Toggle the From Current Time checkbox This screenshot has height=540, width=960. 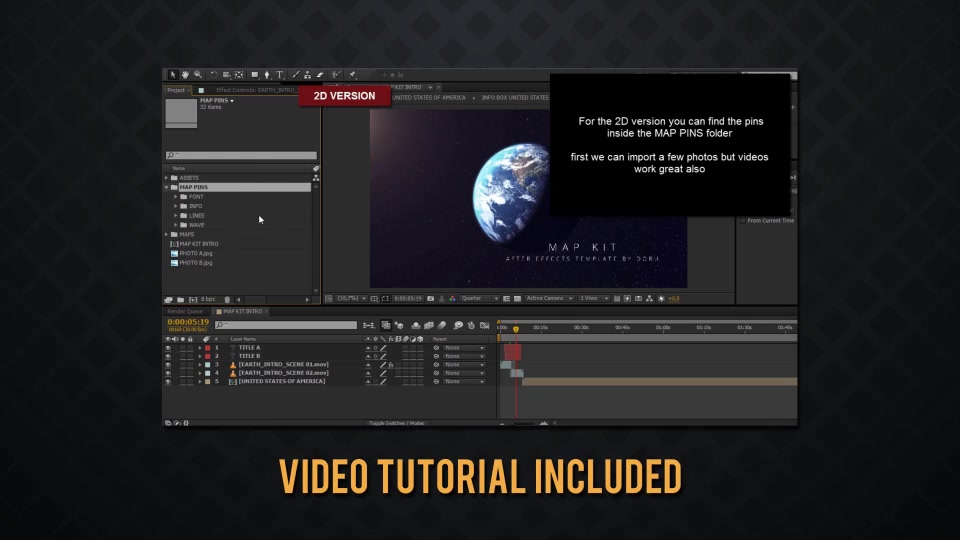[x=743, y=221]
